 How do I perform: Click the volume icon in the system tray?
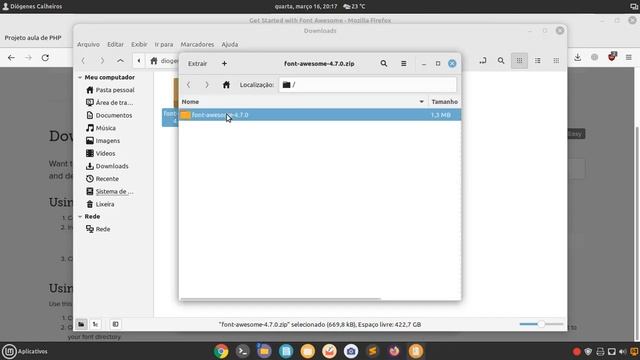[x=622, y=351]
